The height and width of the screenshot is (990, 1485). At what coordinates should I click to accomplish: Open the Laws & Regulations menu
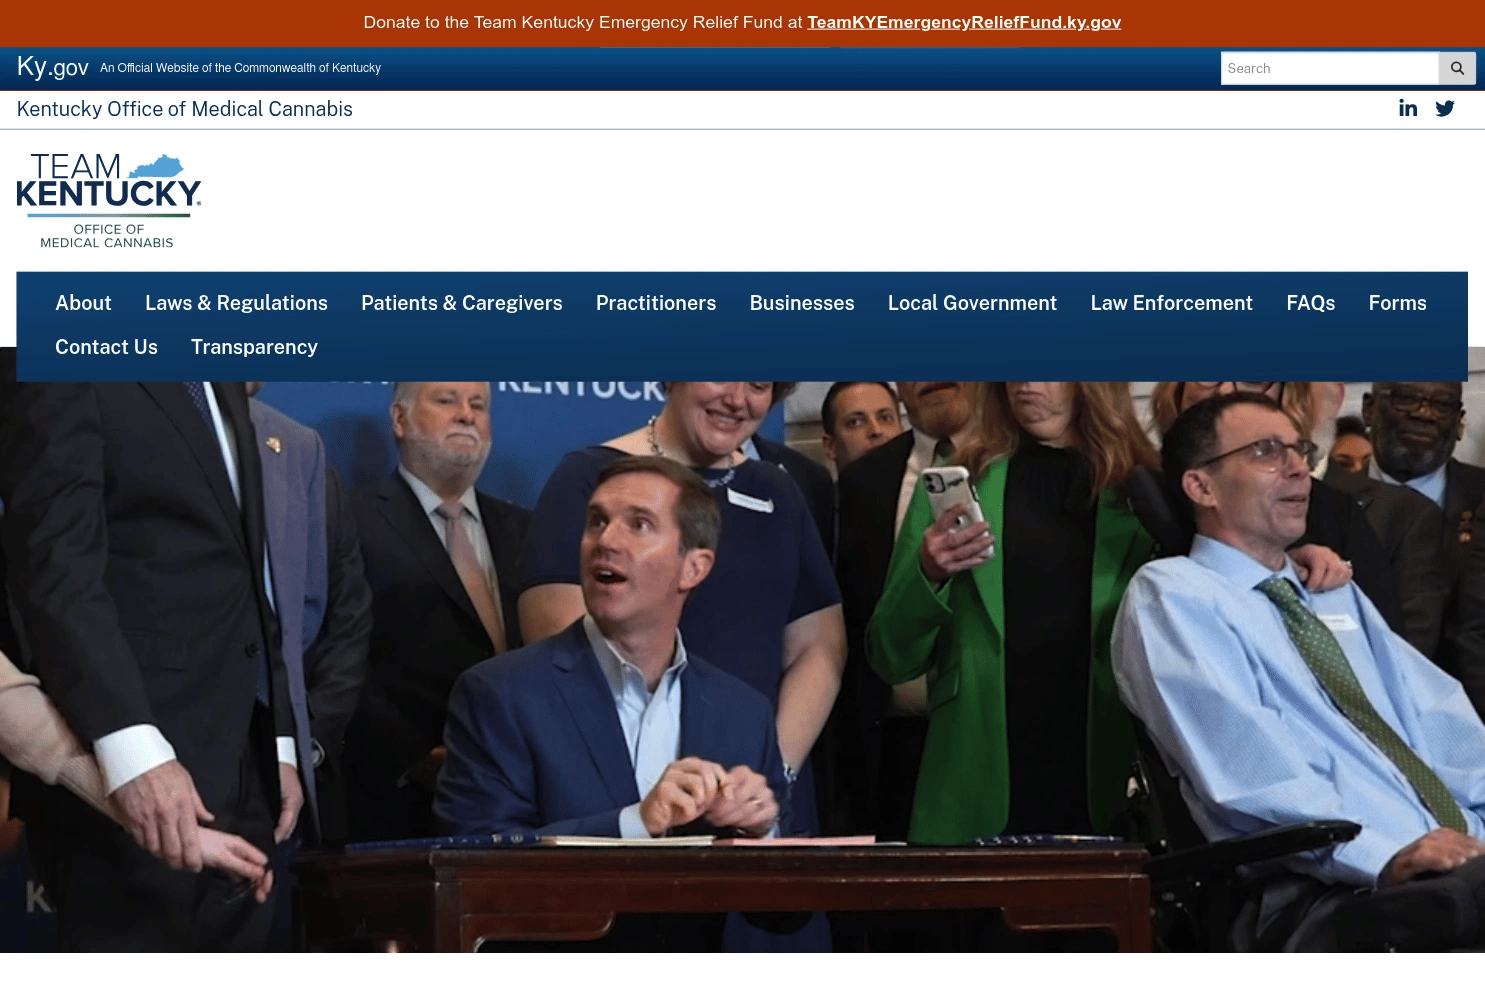coord(236,303)
